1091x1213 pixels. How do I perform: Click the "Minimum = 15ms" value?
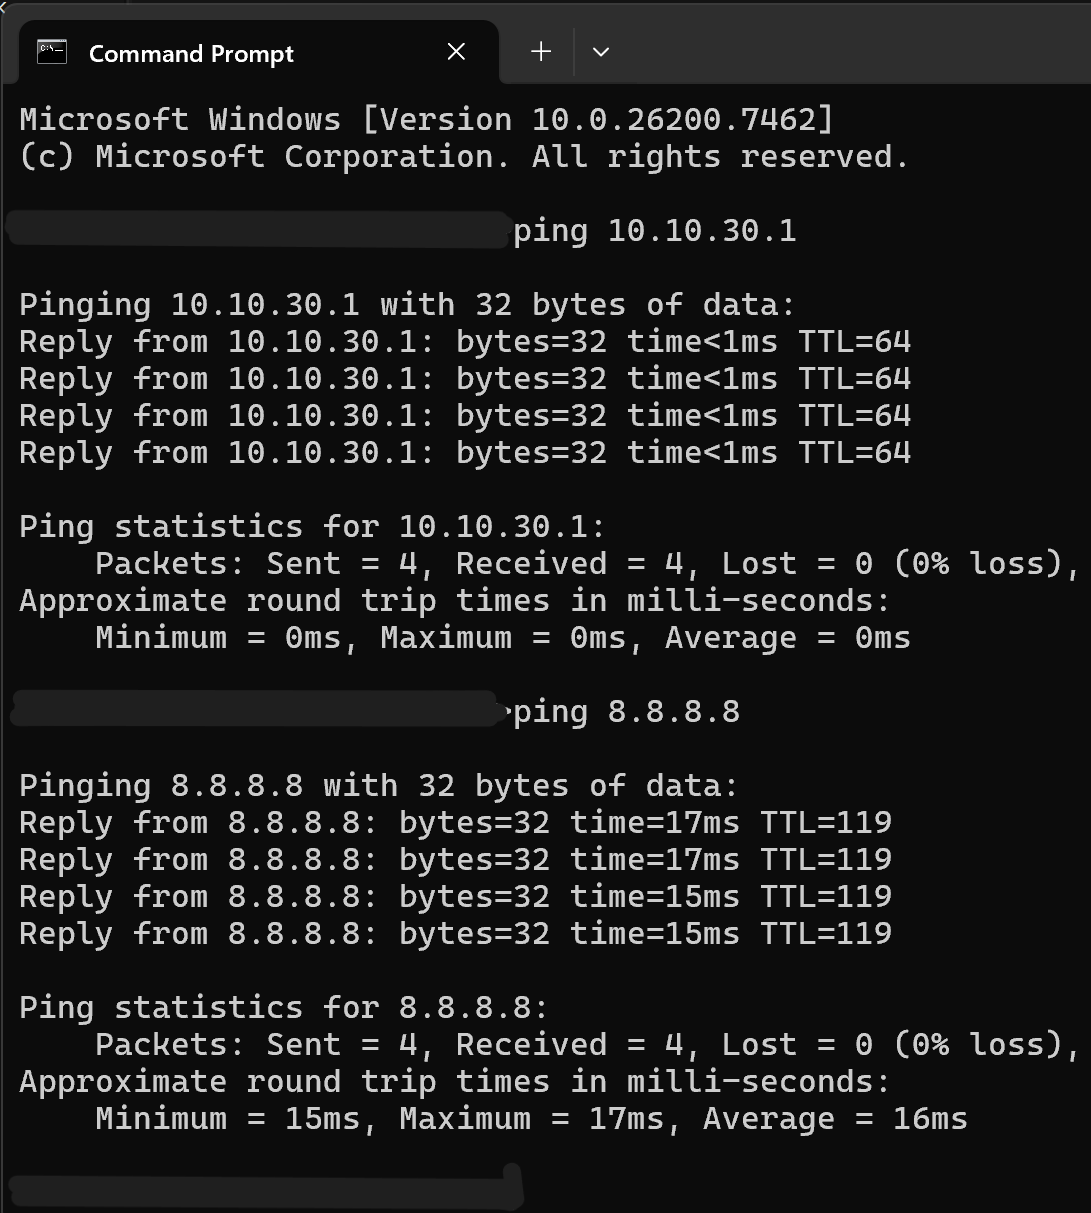[x=228, y=1119]
